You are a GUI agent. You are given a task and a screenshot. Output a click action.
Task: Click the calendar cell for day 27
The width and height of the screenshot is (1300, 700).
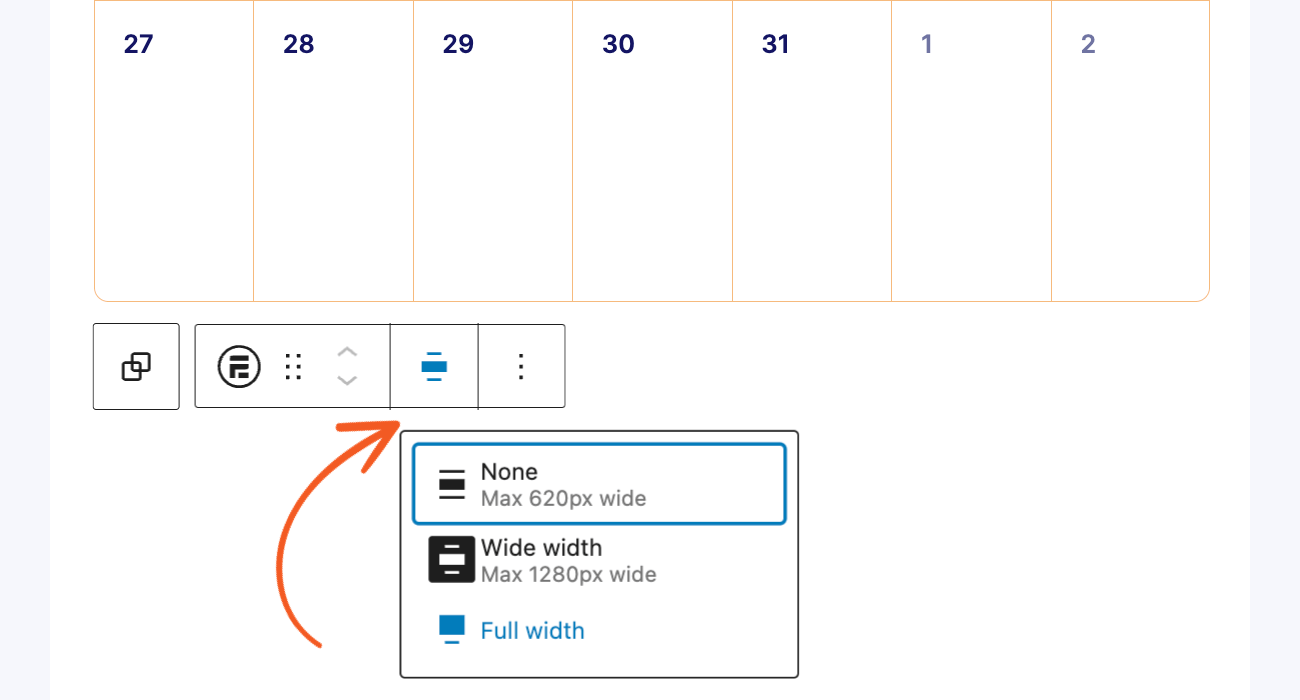tap(173, 150)
